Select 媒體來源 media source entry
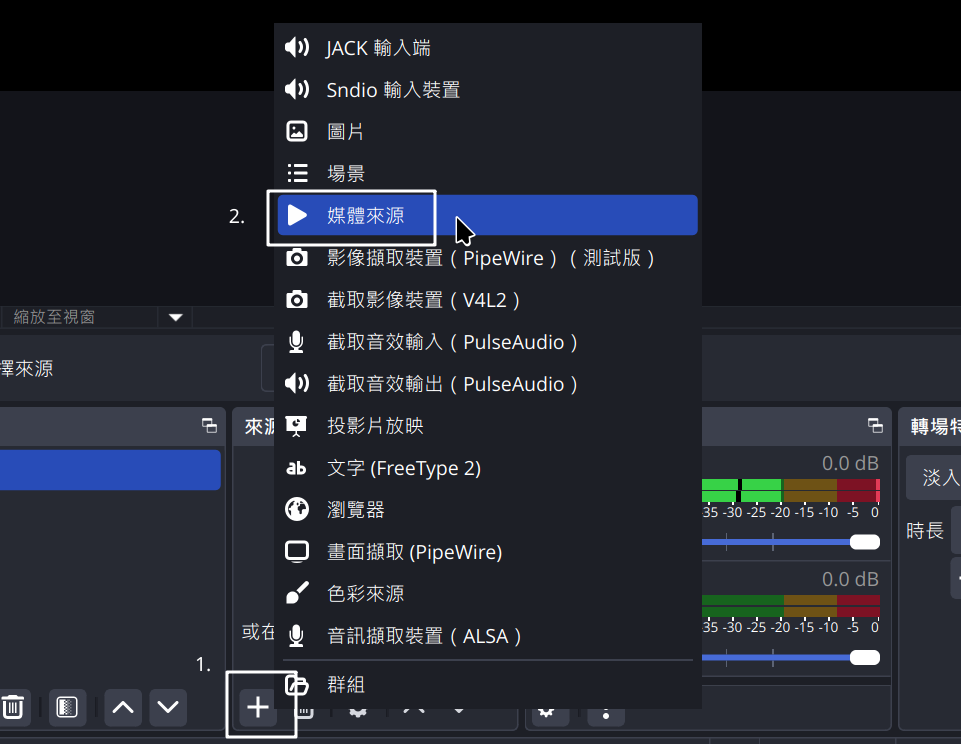This screenshot has height=744, width=961. [x=487, y=215]
